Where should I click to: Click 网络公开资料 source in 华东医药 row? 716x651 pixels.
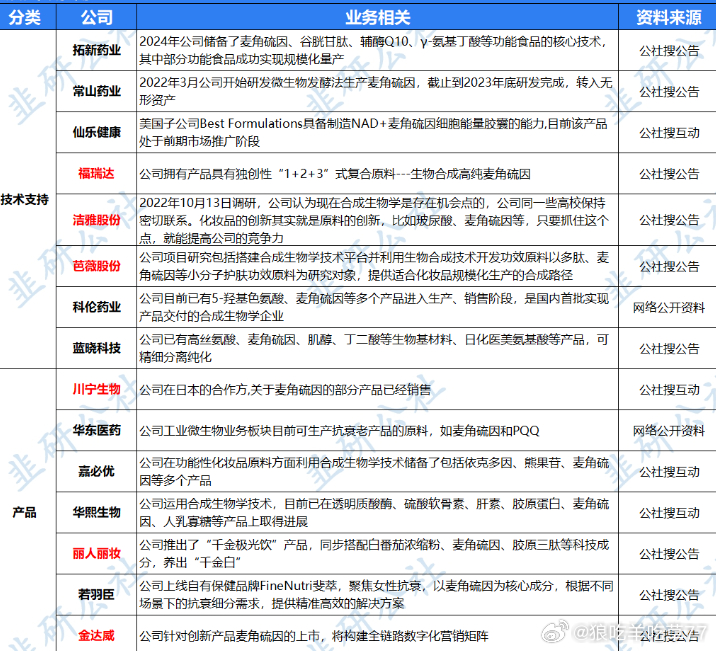click(x=669, y=431)
